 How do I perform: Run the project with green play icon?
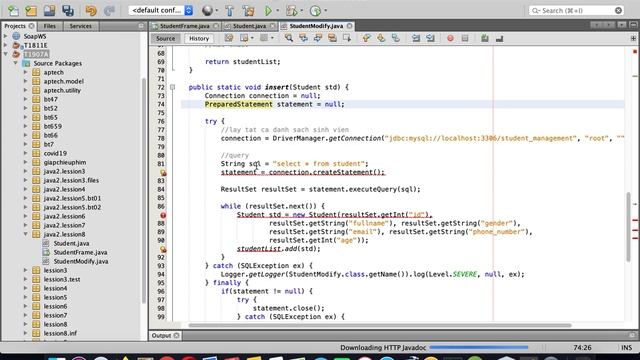[268, 10]
